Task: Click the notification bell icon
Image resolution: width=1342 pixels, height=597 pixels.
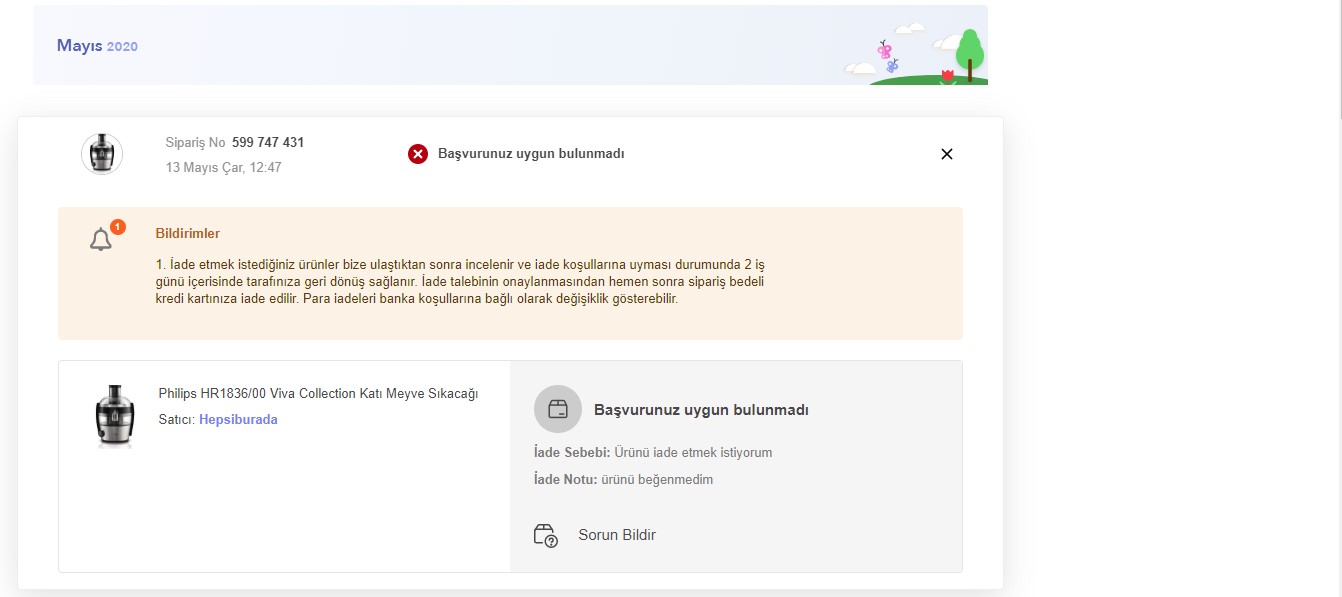Action: (100, 240)
